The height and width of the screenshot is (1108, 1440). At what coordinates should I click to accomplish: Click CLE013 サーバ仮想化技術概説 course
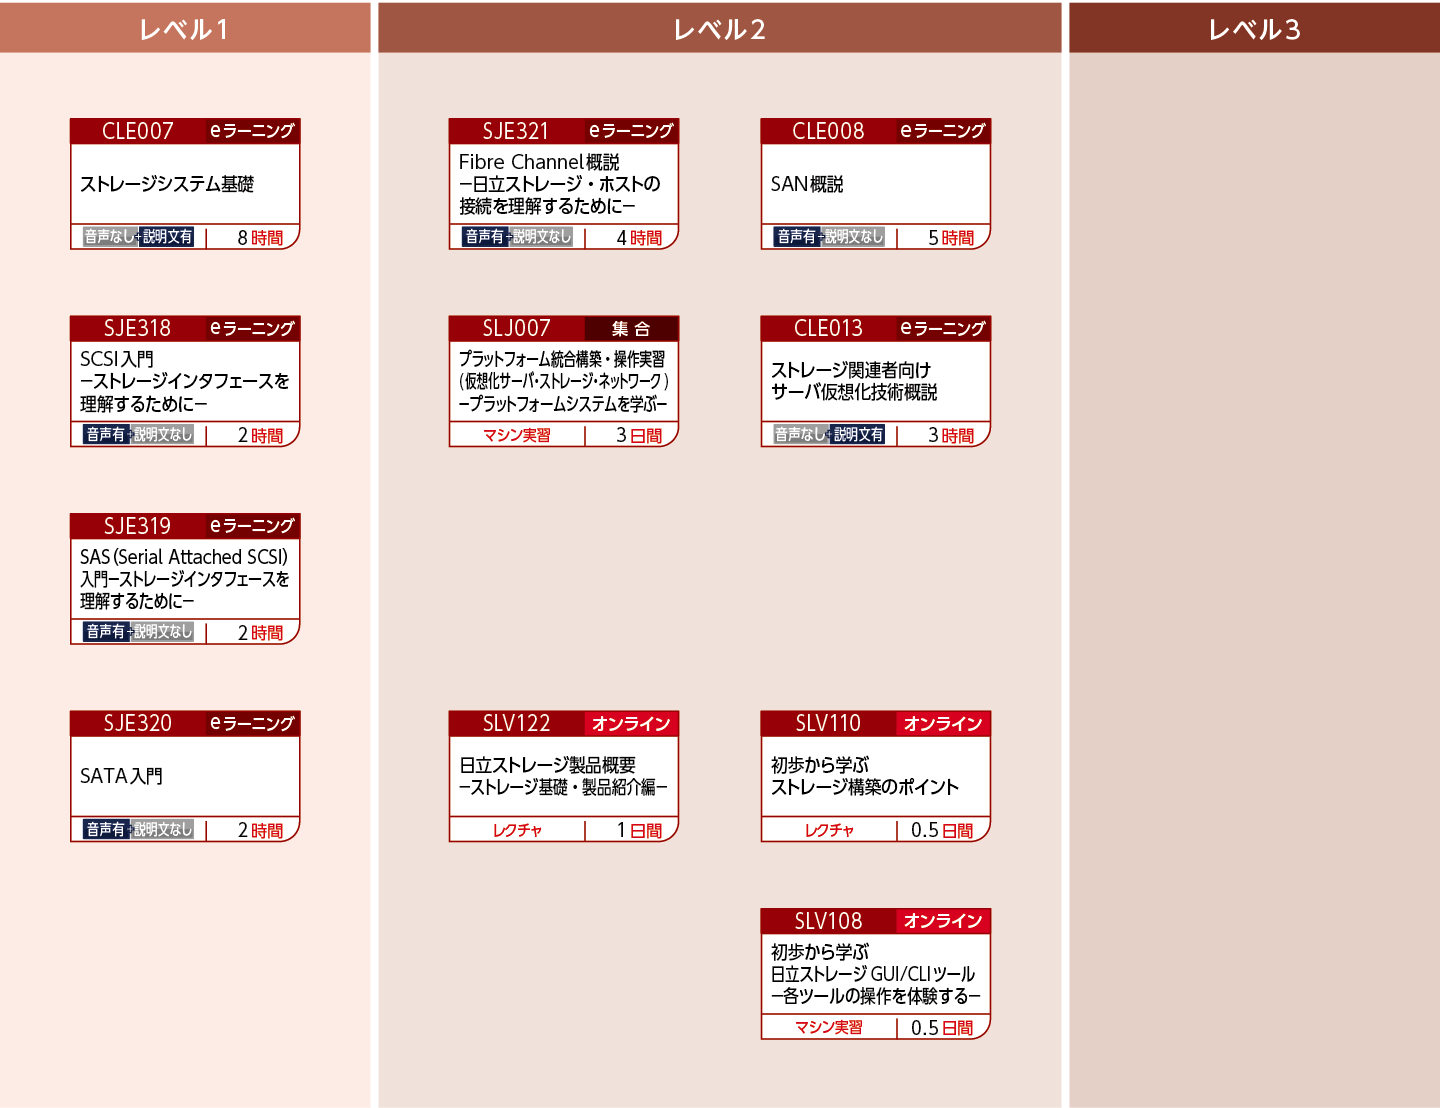tap(875, 381)
